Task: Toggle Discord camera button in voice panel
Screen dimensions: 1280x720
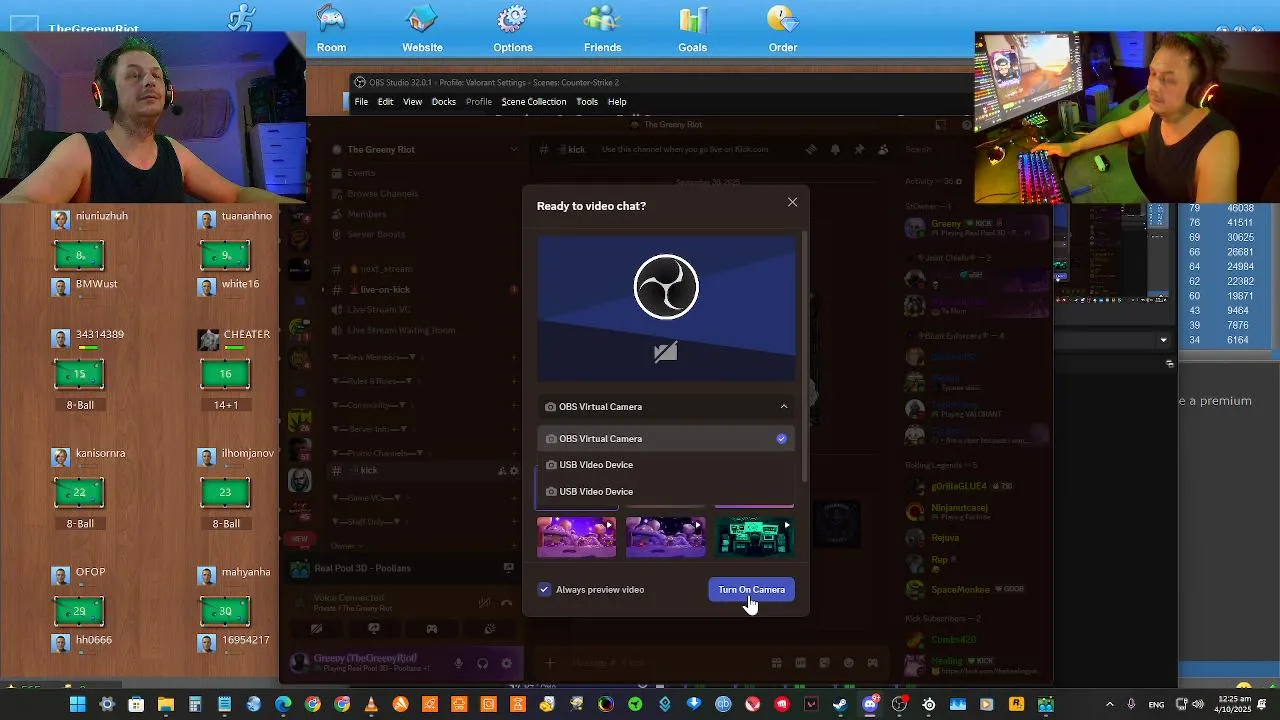Action: coord(316,629)
